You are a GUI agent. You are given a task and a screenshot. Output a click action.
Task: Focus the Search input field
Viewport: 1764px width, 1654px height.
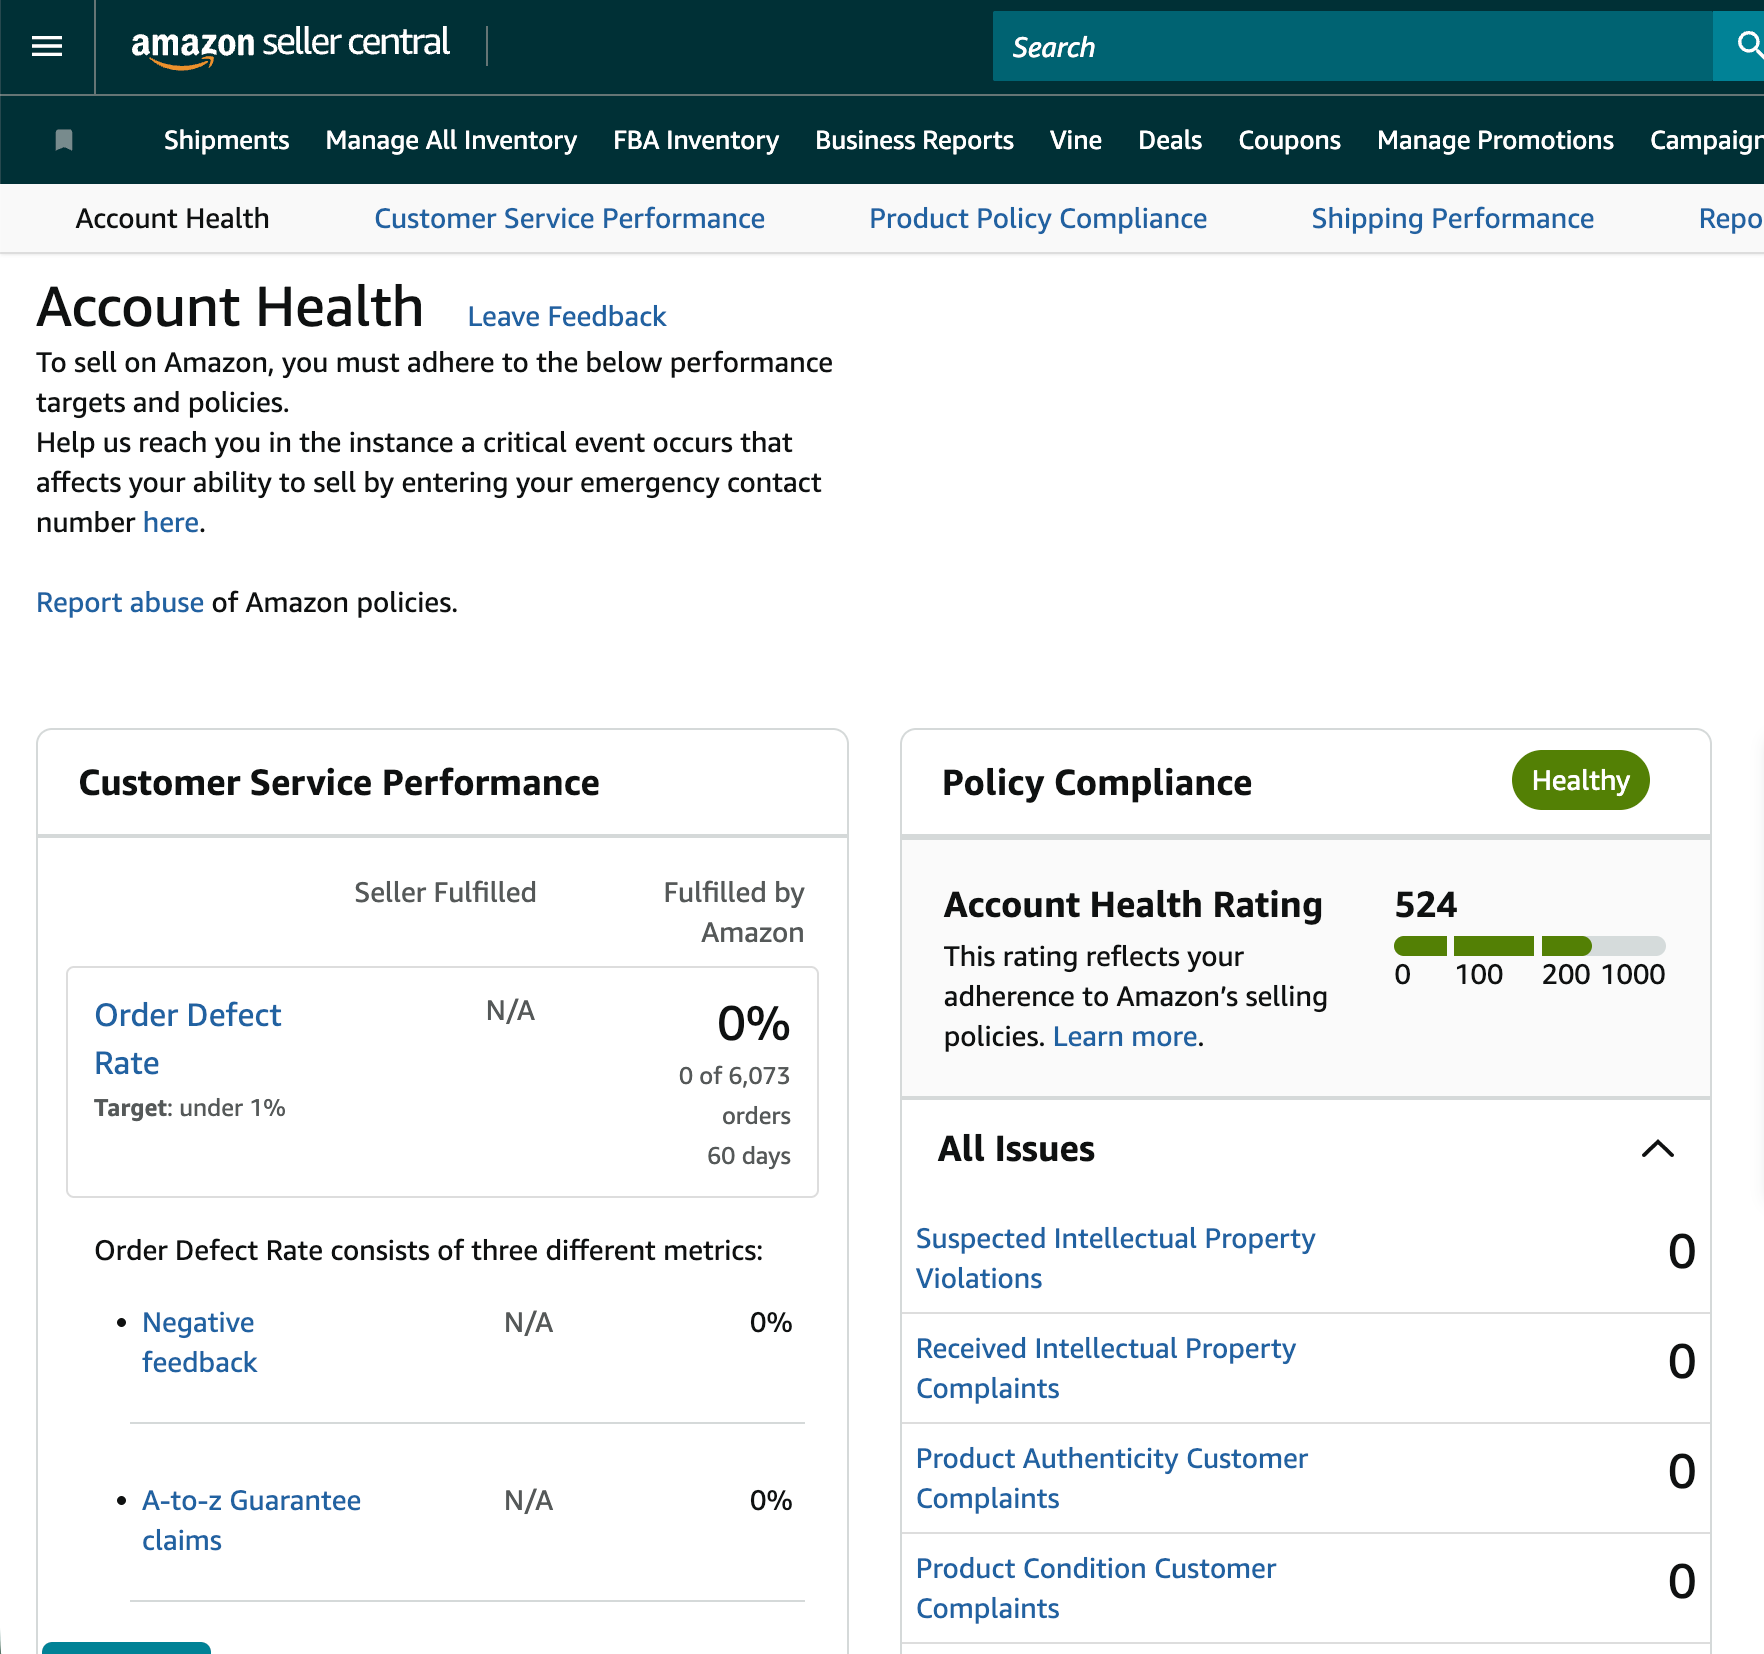pyautogui.click(x=1352, y=46)
